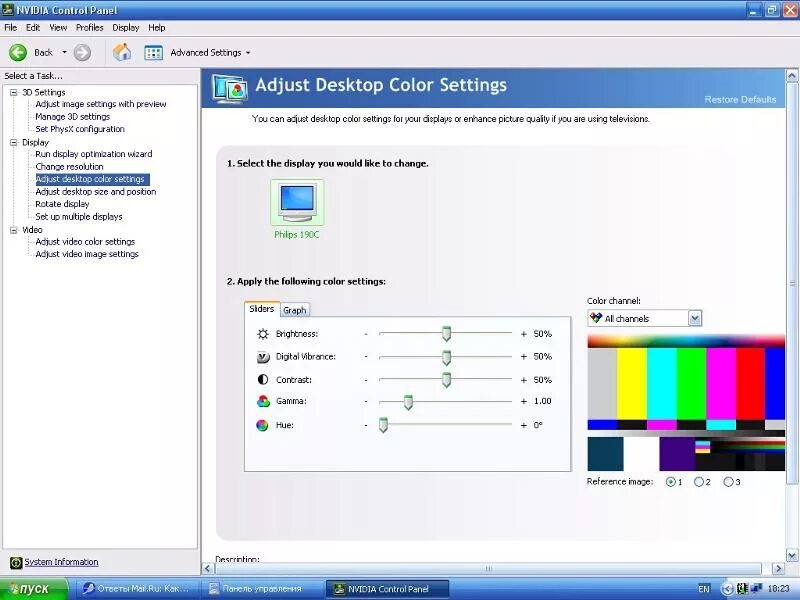Select reference image 1 radio button

pyautogui.click(x=670, y=482)
